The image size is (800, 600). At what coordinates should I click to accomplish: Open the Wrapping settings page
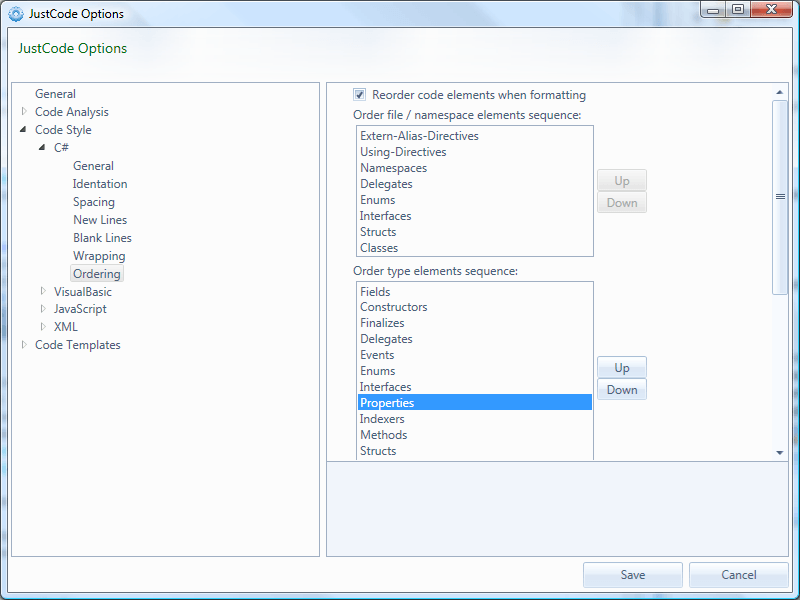click(99, 256)
